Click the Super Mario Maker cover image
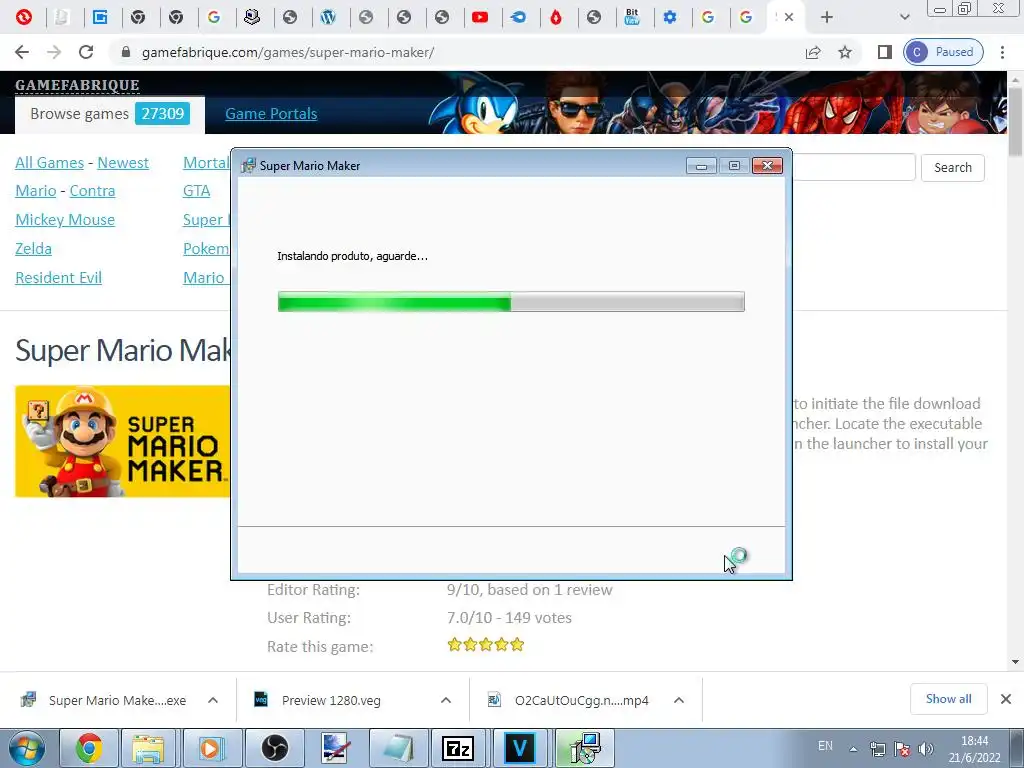1024x768 pixels. tap(123, 441)
